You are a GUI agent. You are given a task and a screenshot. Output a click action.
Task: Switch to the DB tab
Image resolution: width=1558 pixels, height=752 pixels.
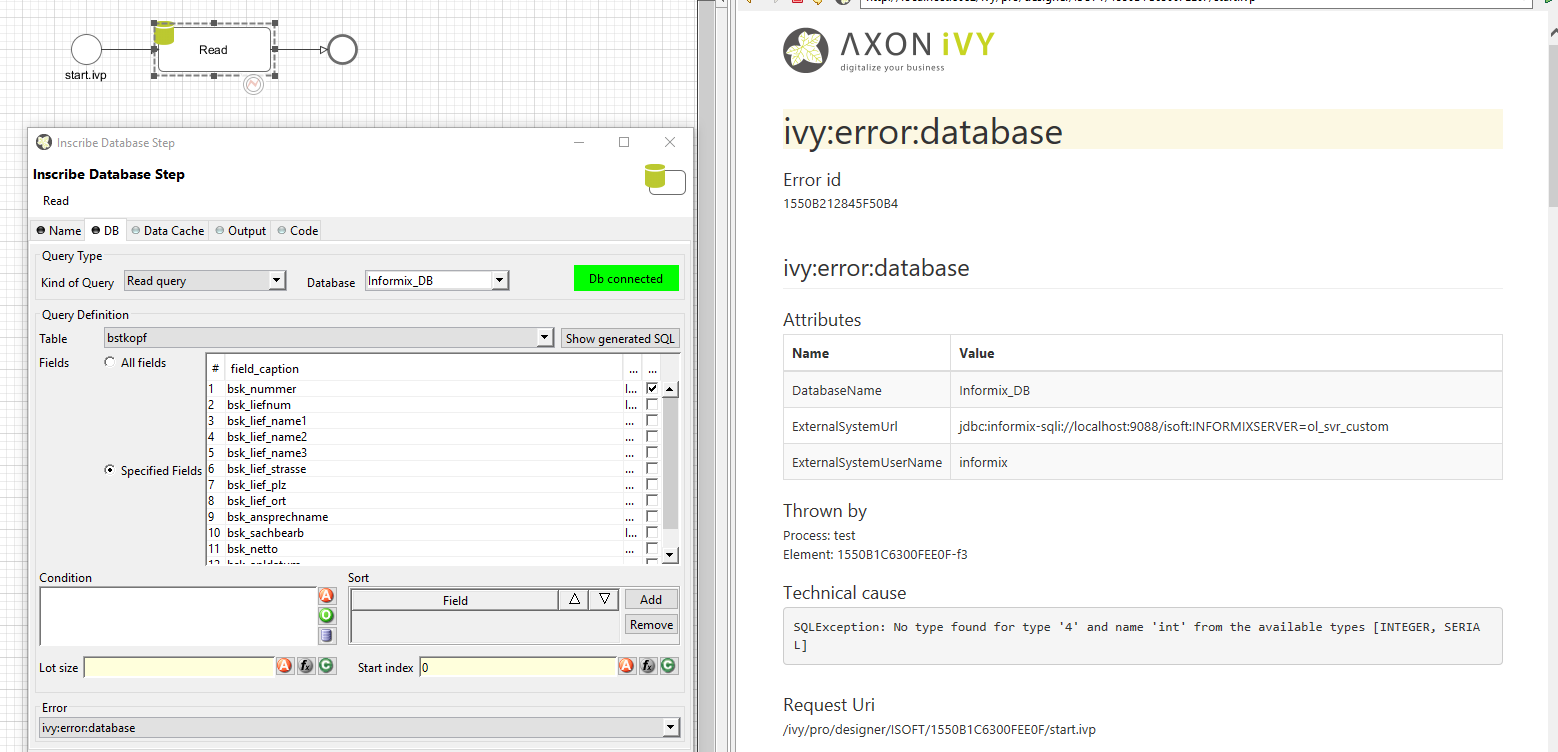[x=105, y=230]
